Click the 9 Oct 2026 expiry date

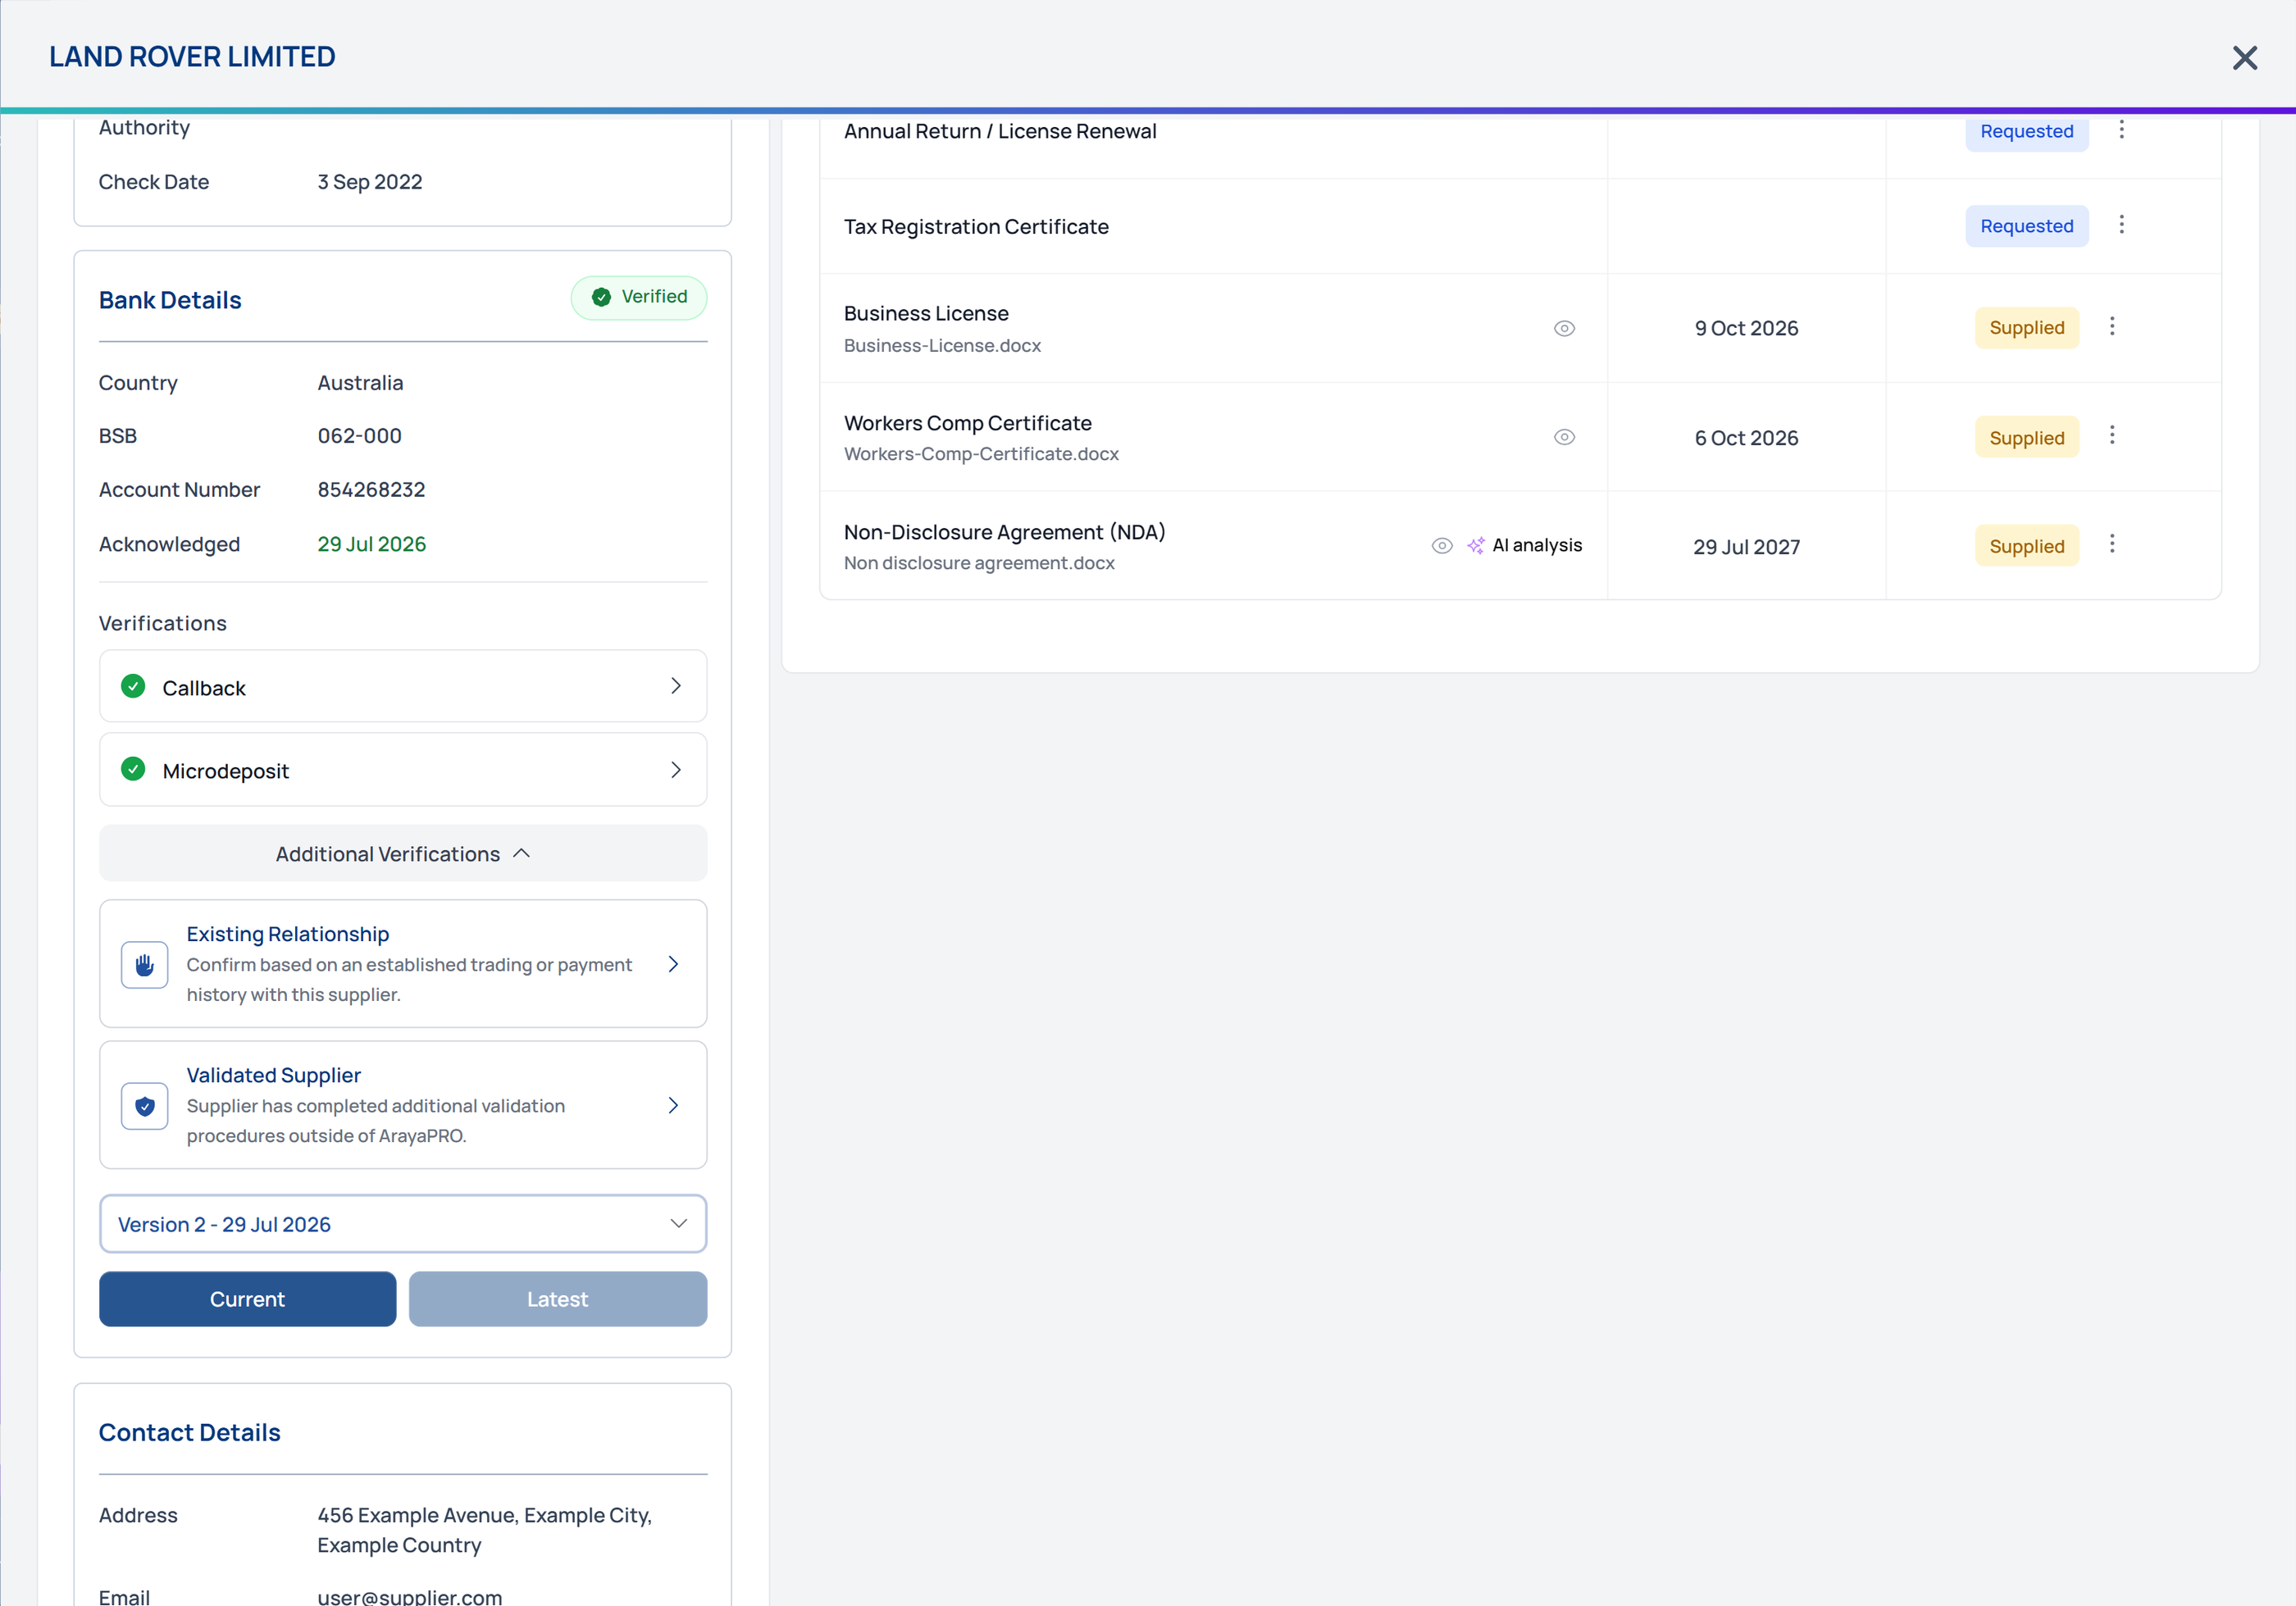coord(1746,329)
